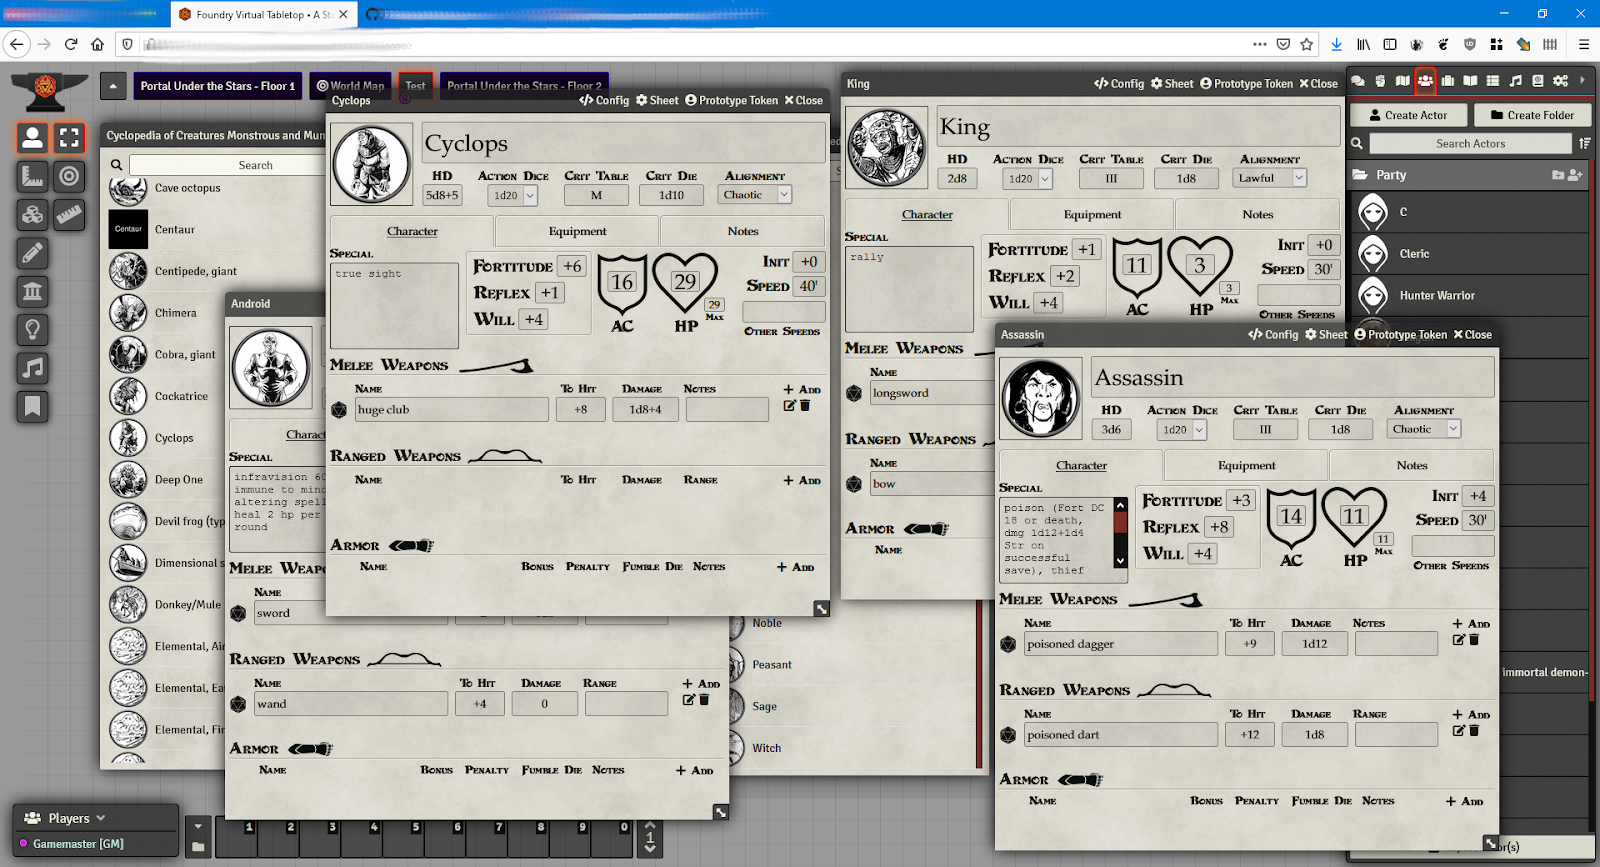Open Prototype Token for the King sheet
Screen dimensions: 1600x867
pyautogui.click(x=1246, y=84)
